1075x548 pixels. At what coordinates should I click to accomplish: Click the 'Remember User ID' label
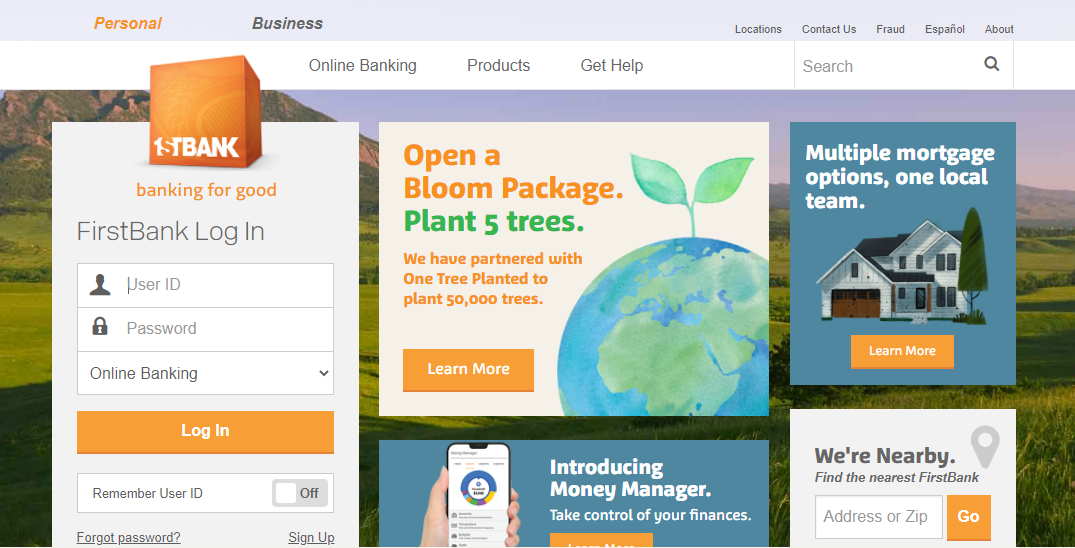click(147, 493)
